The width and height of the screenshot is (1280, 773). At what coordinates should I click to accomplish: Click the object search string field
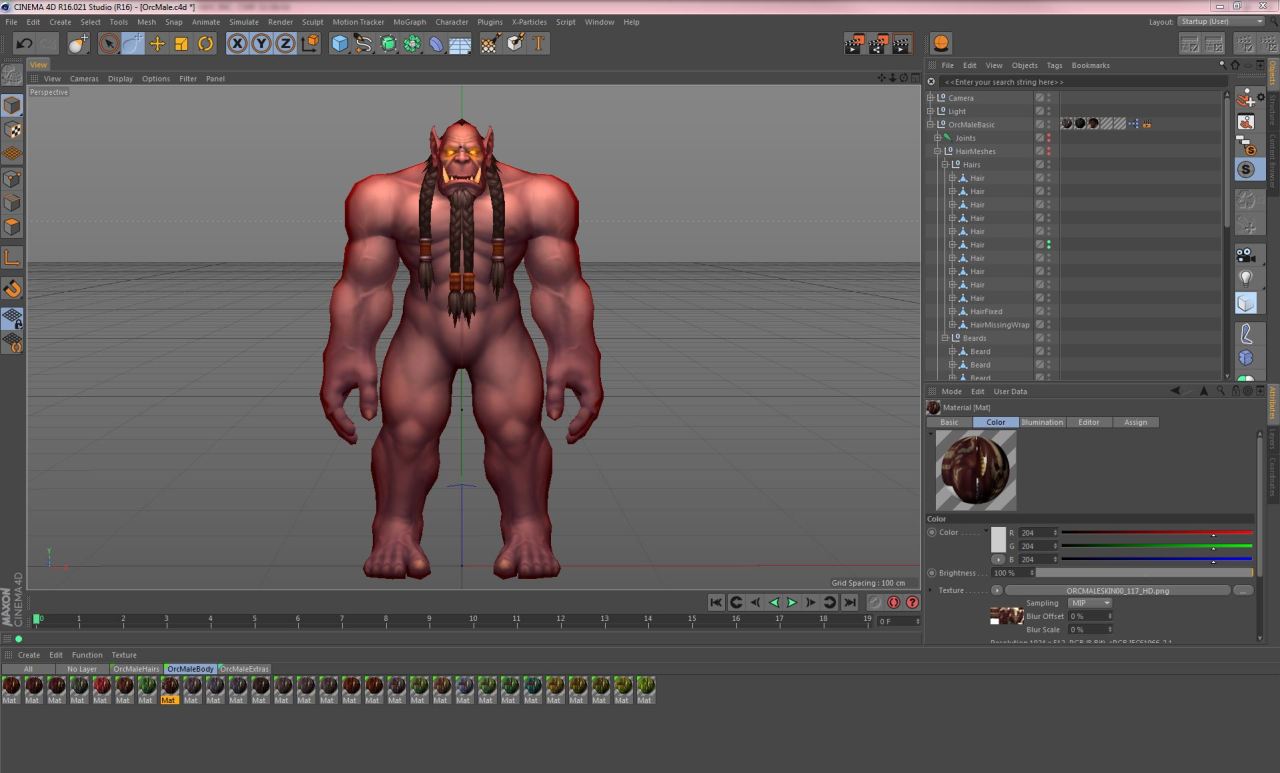(1078, 82)
